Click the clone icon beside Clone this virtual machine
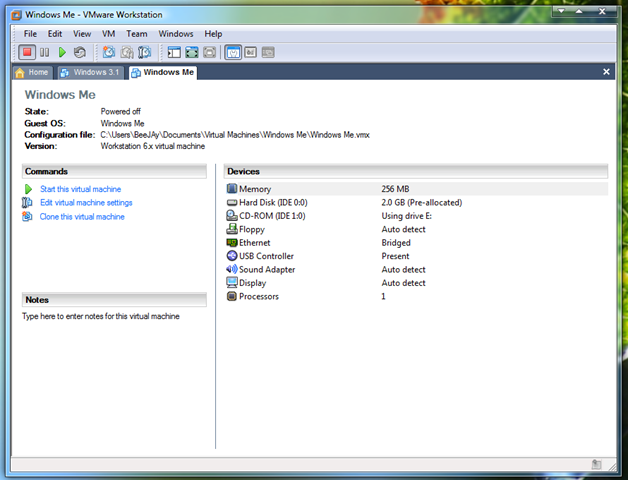 coord(27,216)
